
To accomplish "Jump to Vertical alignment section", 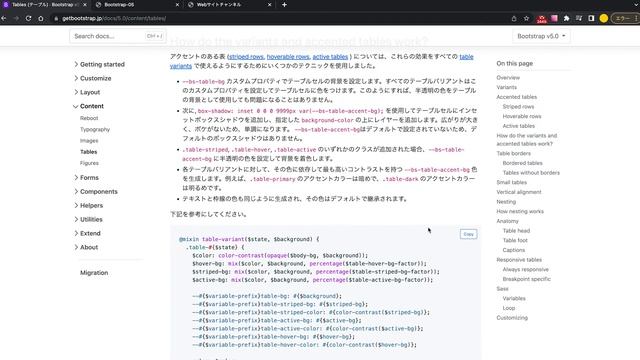I will point(519,192).
